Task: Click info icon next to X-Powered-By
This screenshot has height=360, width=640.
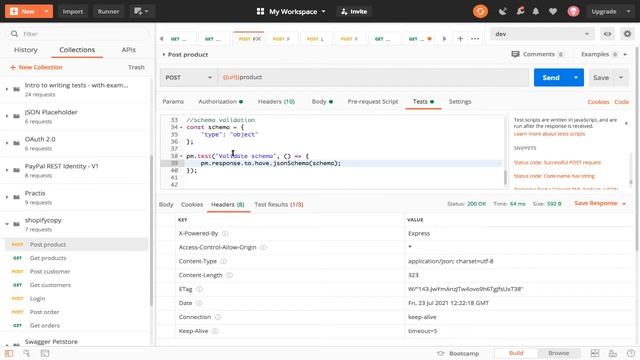Action: (225, 233)
